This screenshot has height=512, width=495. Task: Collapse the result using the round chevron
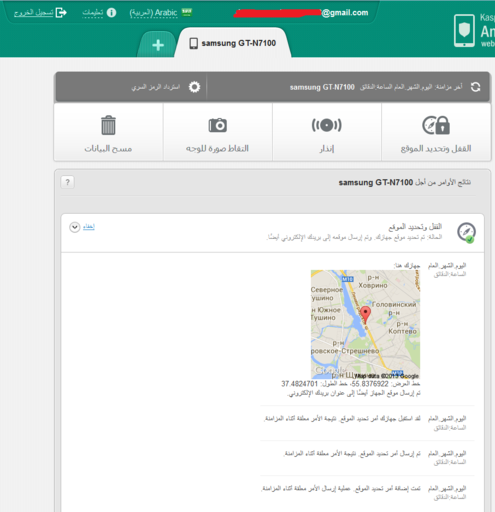click(75, 227)
